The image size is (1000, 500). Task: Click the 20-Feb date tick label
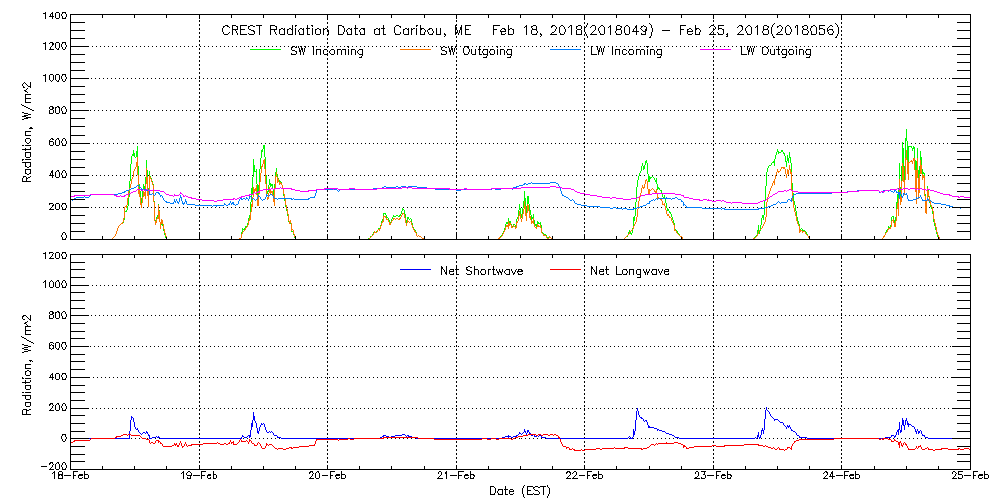(327, 477)
